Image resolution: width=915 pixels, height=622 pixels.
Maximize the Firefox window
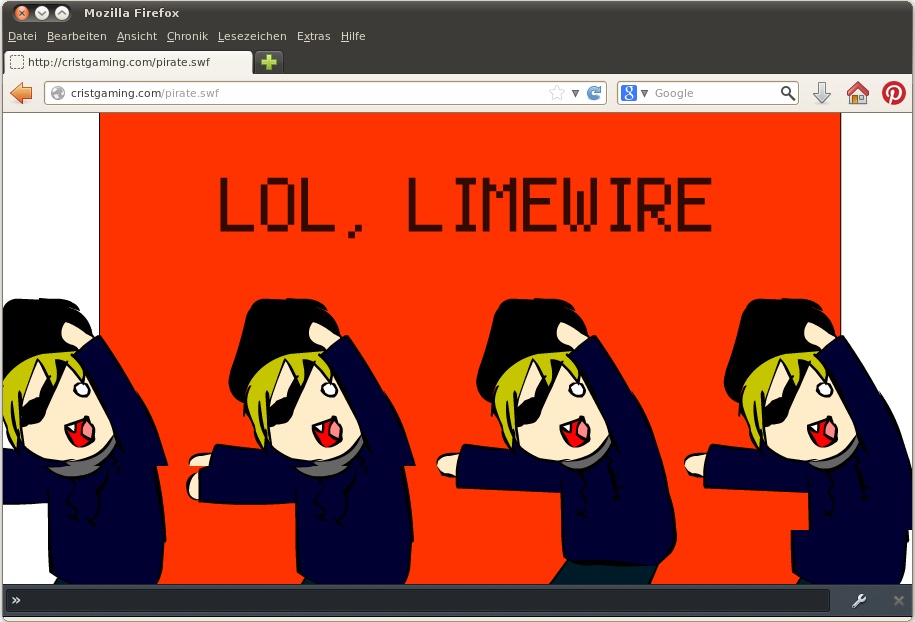click(61, 12)
